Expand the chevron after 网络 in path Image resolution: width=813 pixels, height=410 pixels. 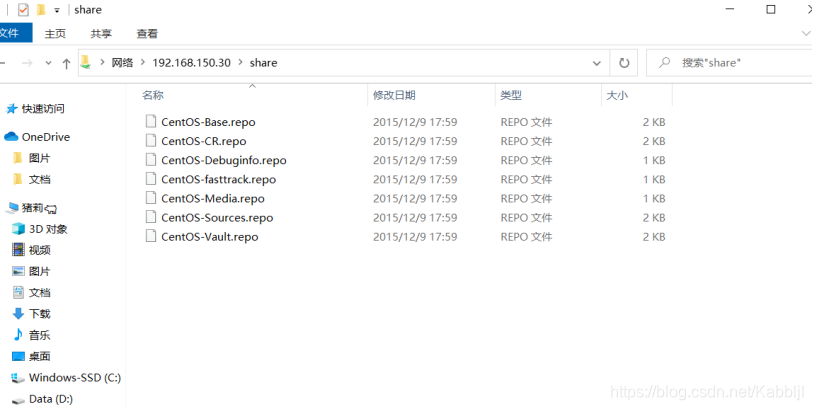(x=143, y=63)
